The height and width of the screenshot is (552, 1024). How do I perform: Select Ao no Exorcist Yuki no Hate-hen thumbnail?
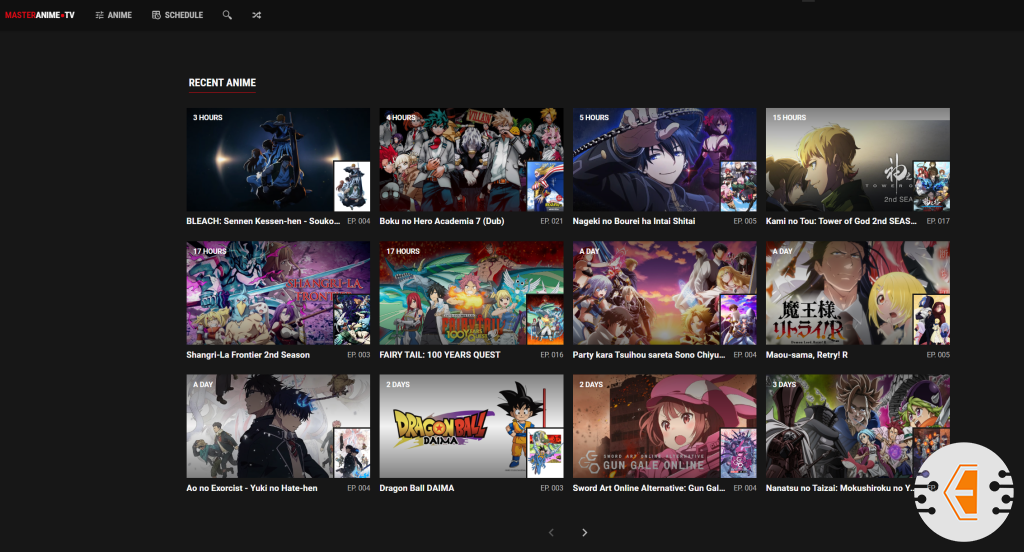coord(278,427)
